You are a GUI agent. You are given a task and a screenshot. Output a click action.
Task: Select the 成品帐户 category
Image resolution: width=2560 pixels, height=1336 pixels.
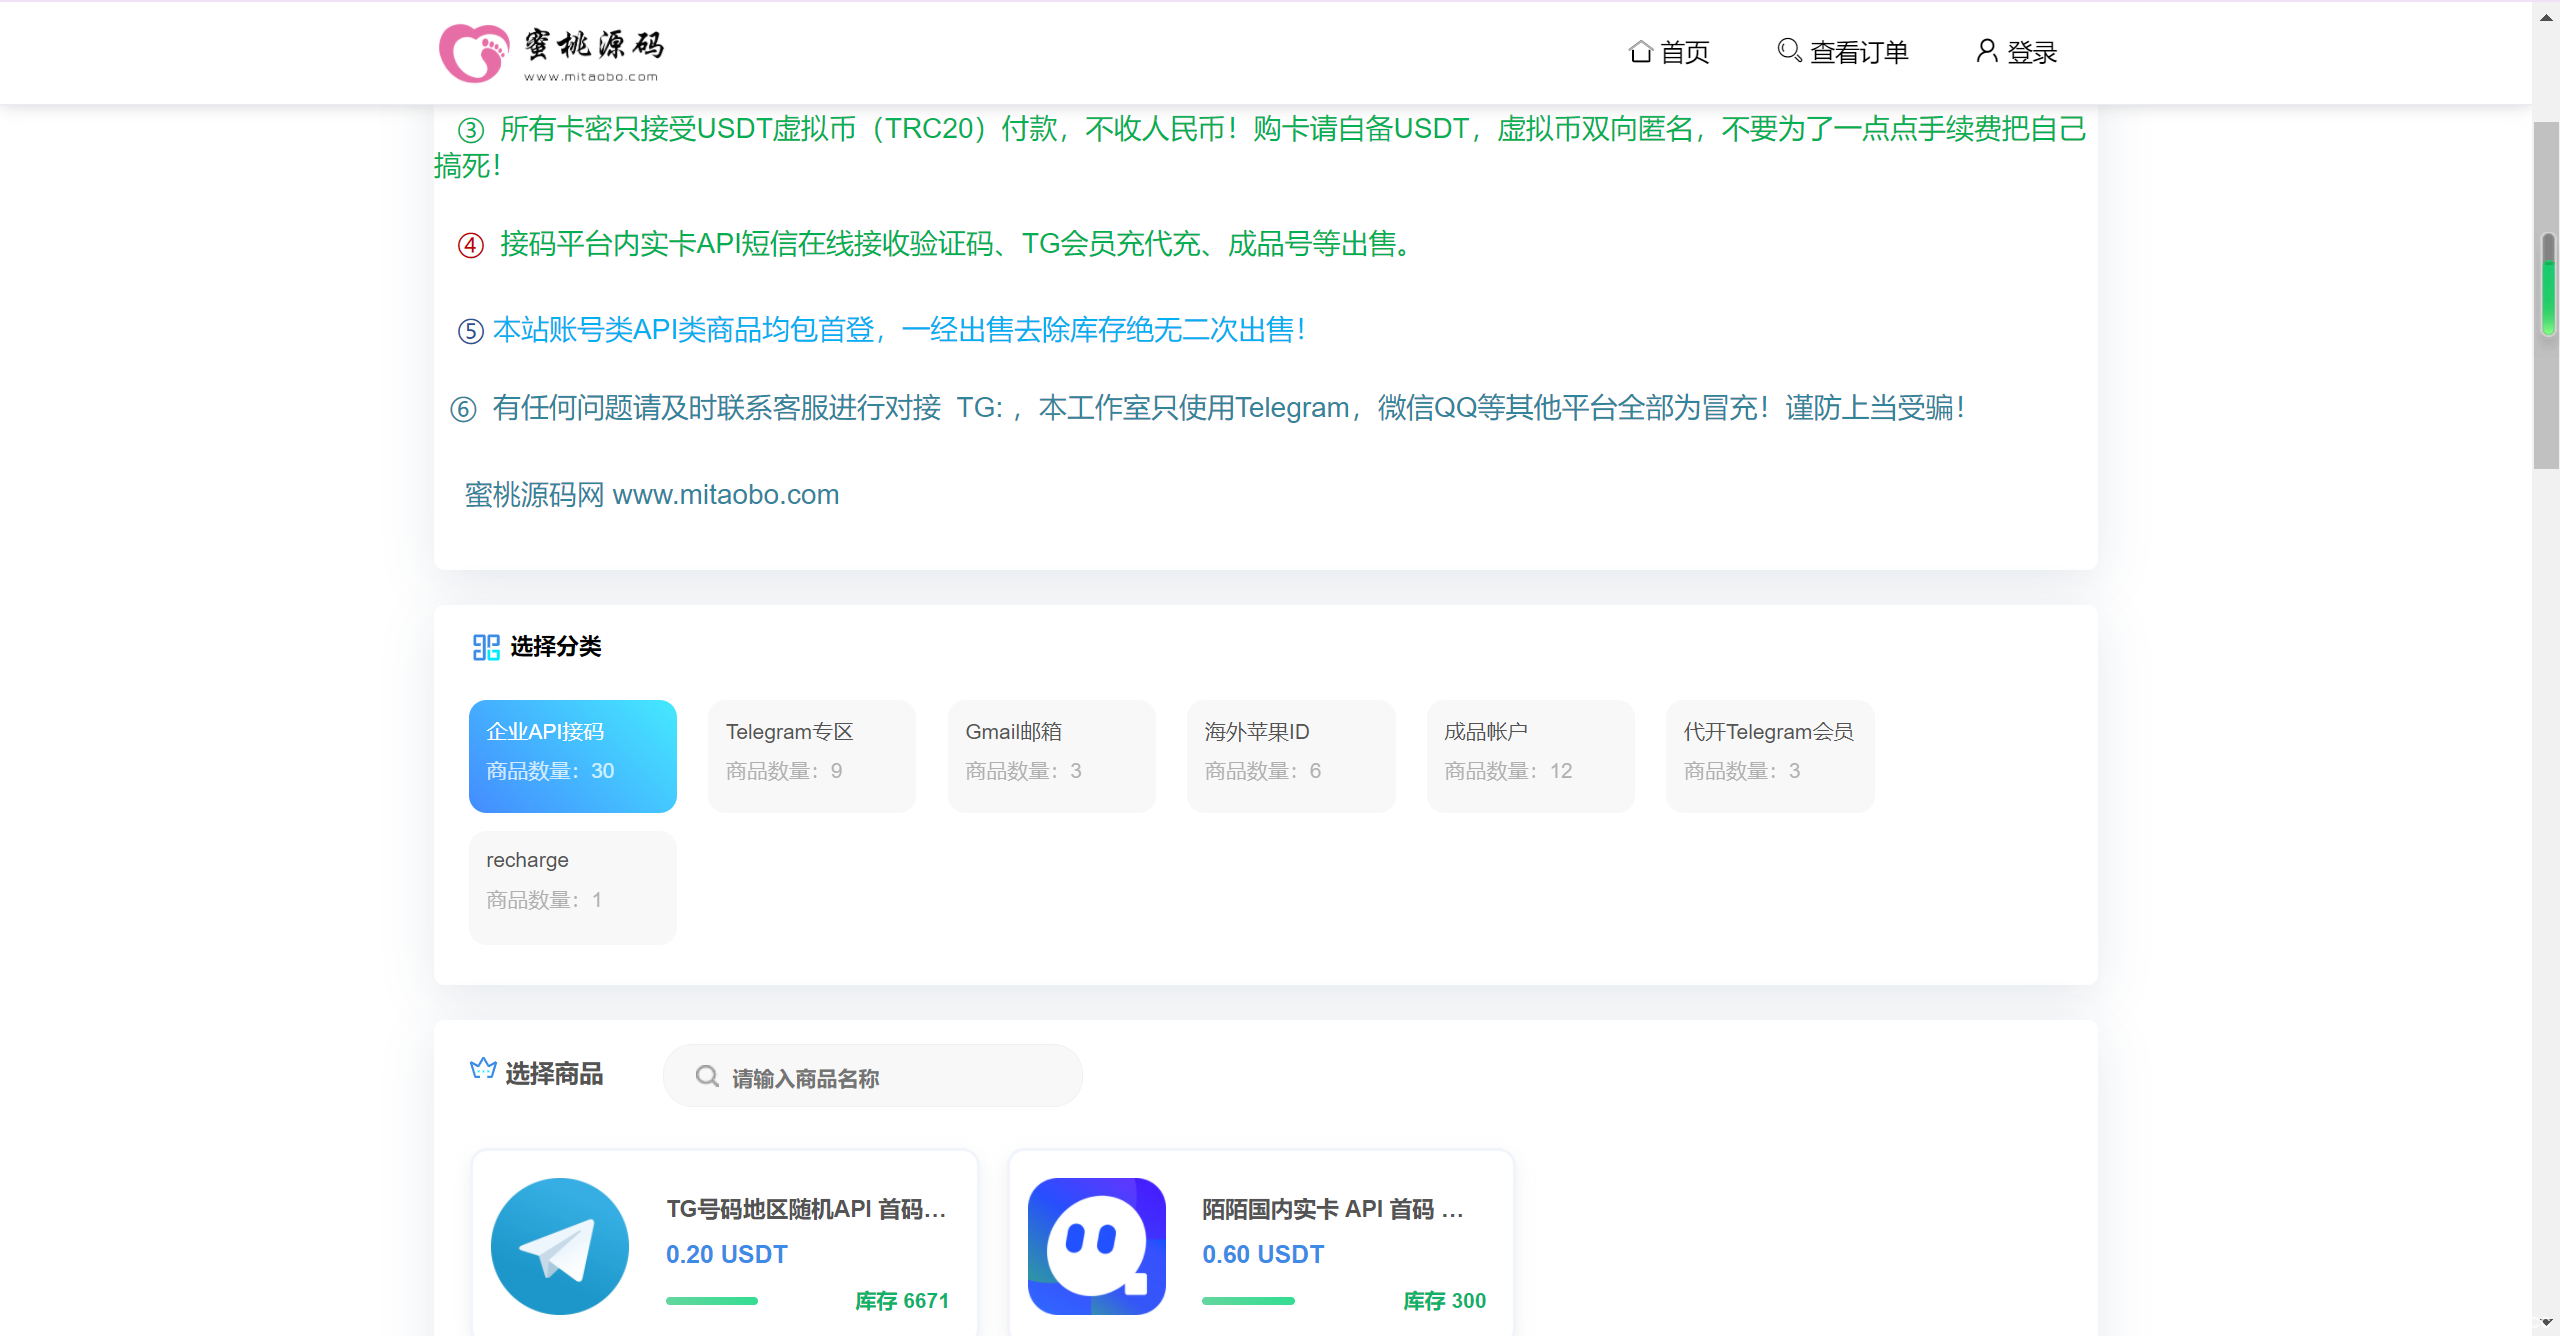pos(1529,756)
